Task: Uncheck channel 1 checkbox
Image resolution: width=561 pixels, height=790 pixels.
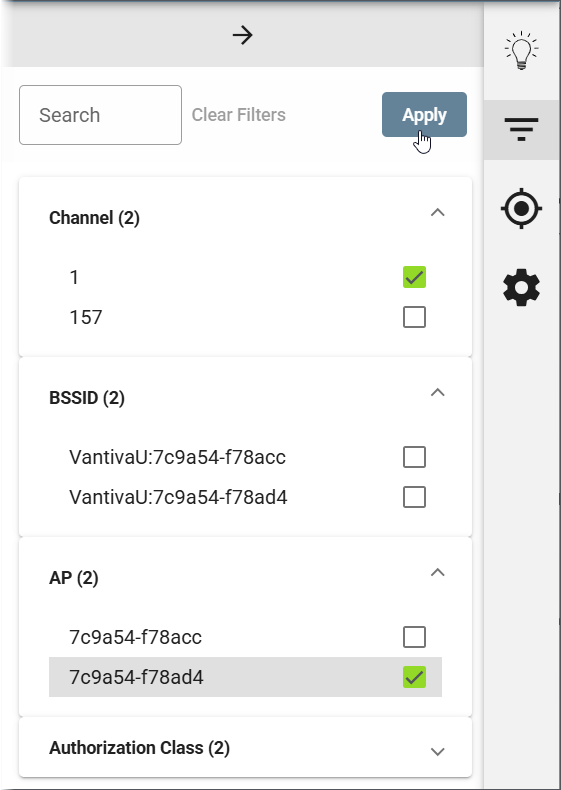Action: coord(414,277)
